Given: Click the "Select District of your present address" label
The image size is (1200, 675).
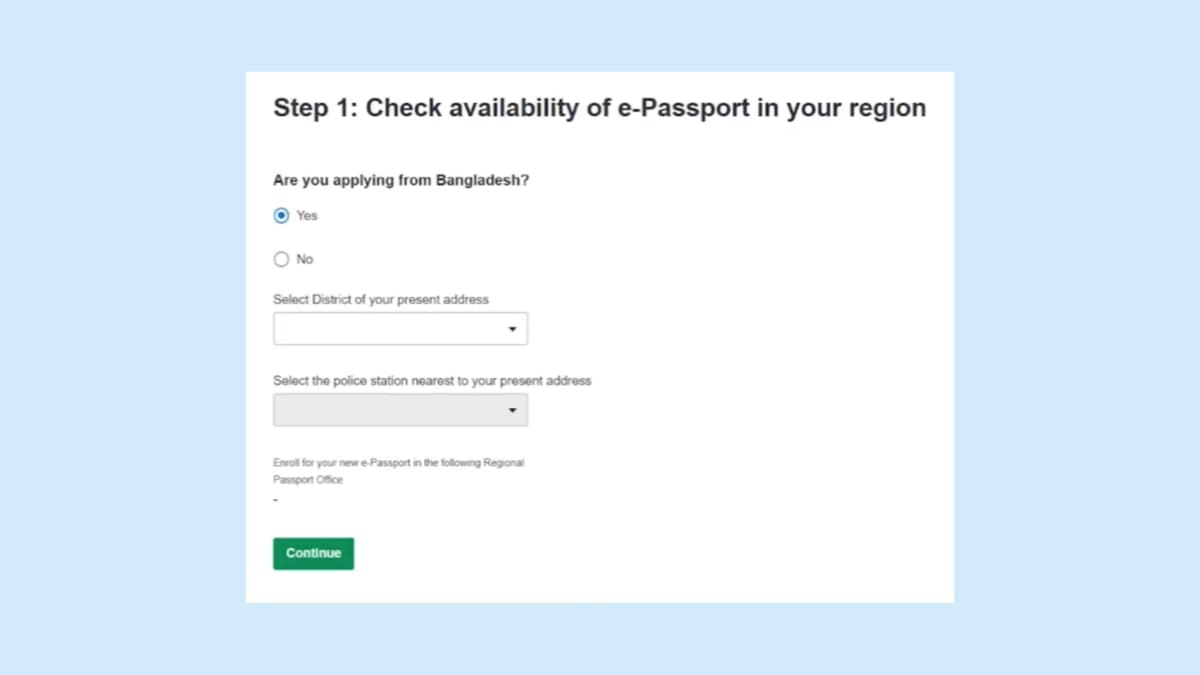Looking at the screenshot, I should (380, 300).
